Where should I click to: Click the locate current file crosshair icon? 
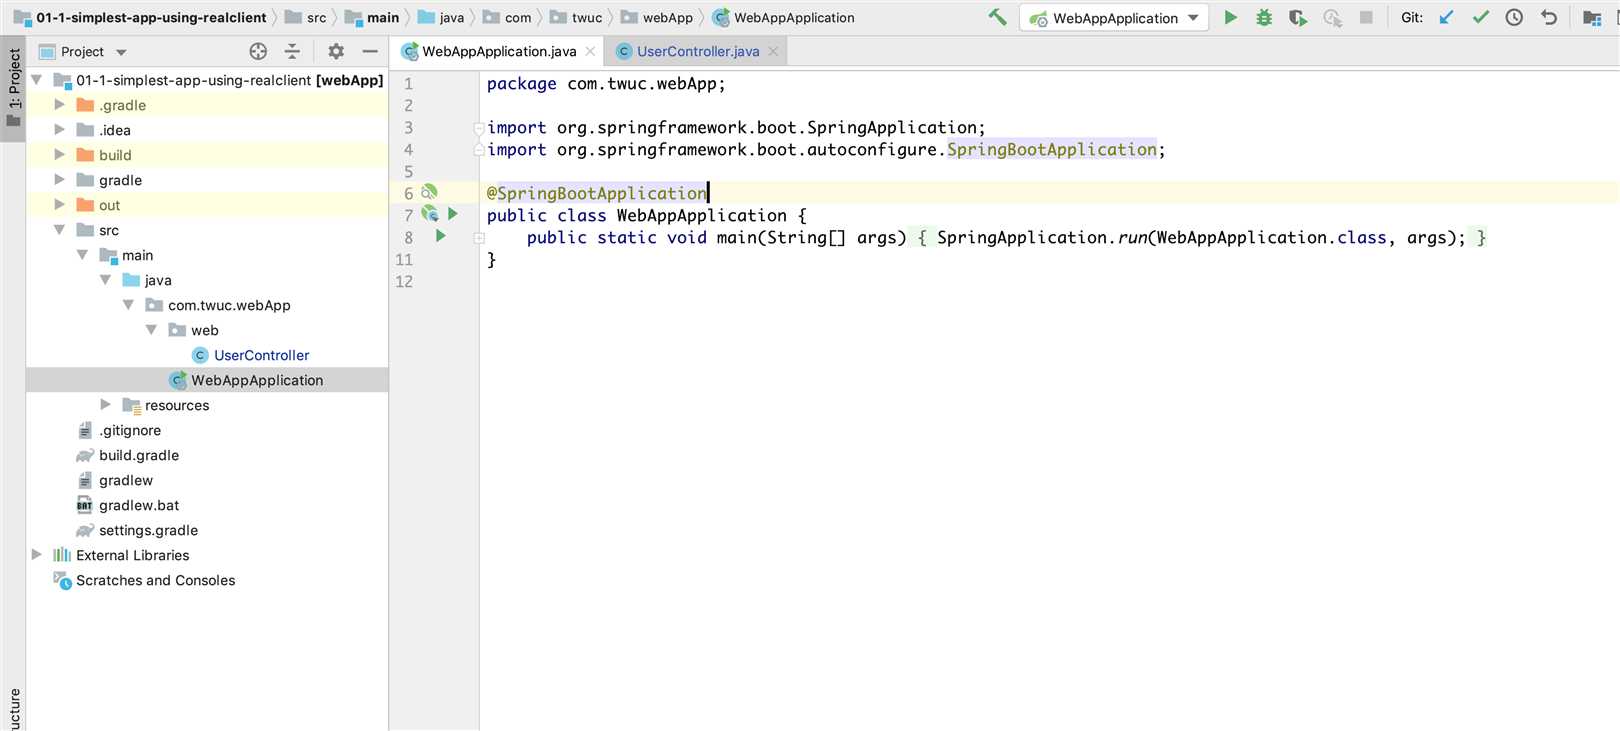(258, 51)
